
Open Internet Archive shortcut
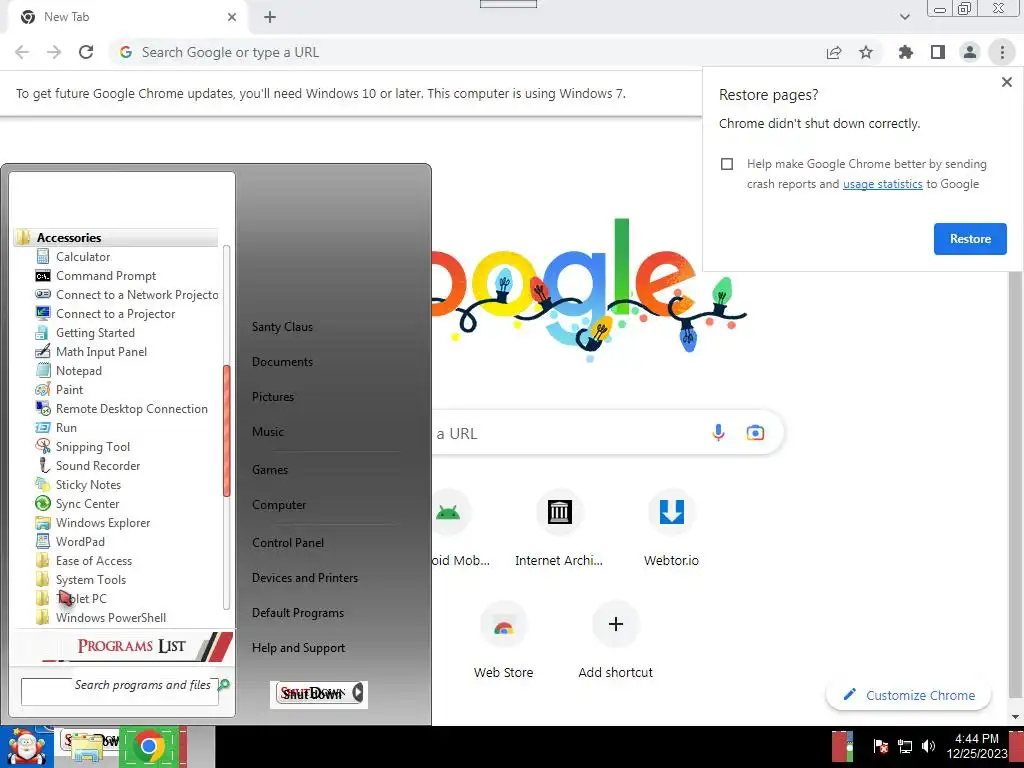click(559, 528)
